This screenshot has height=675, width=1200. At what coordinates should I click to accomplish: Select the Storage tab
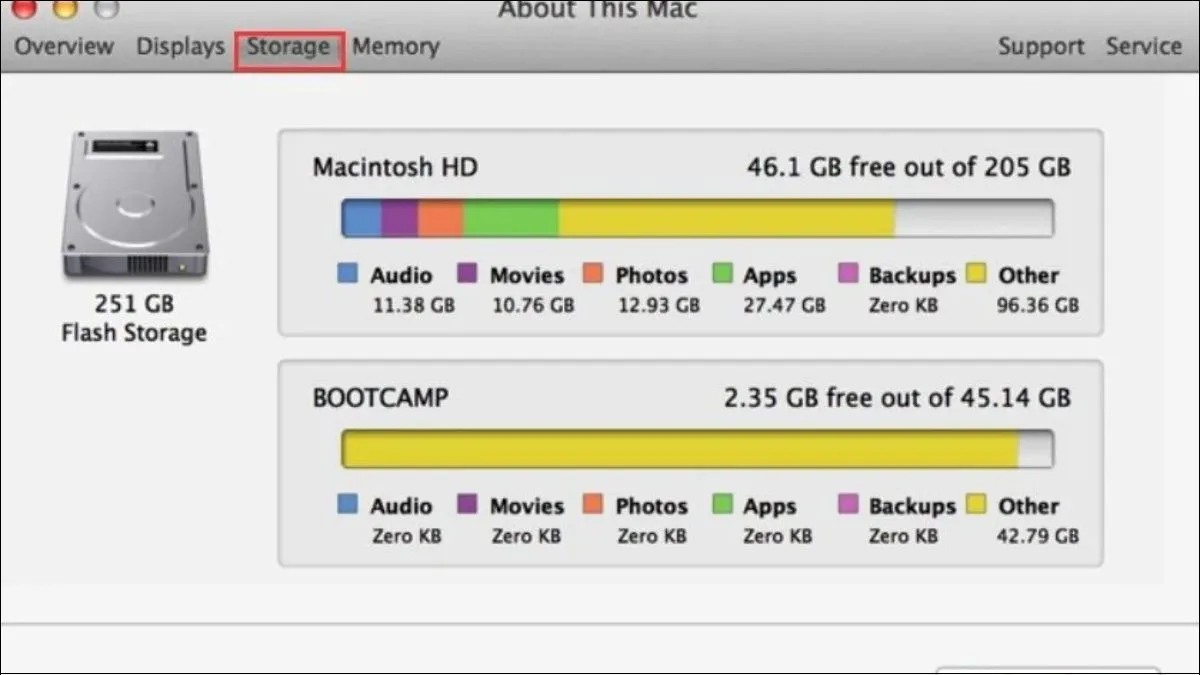point(289,48)
